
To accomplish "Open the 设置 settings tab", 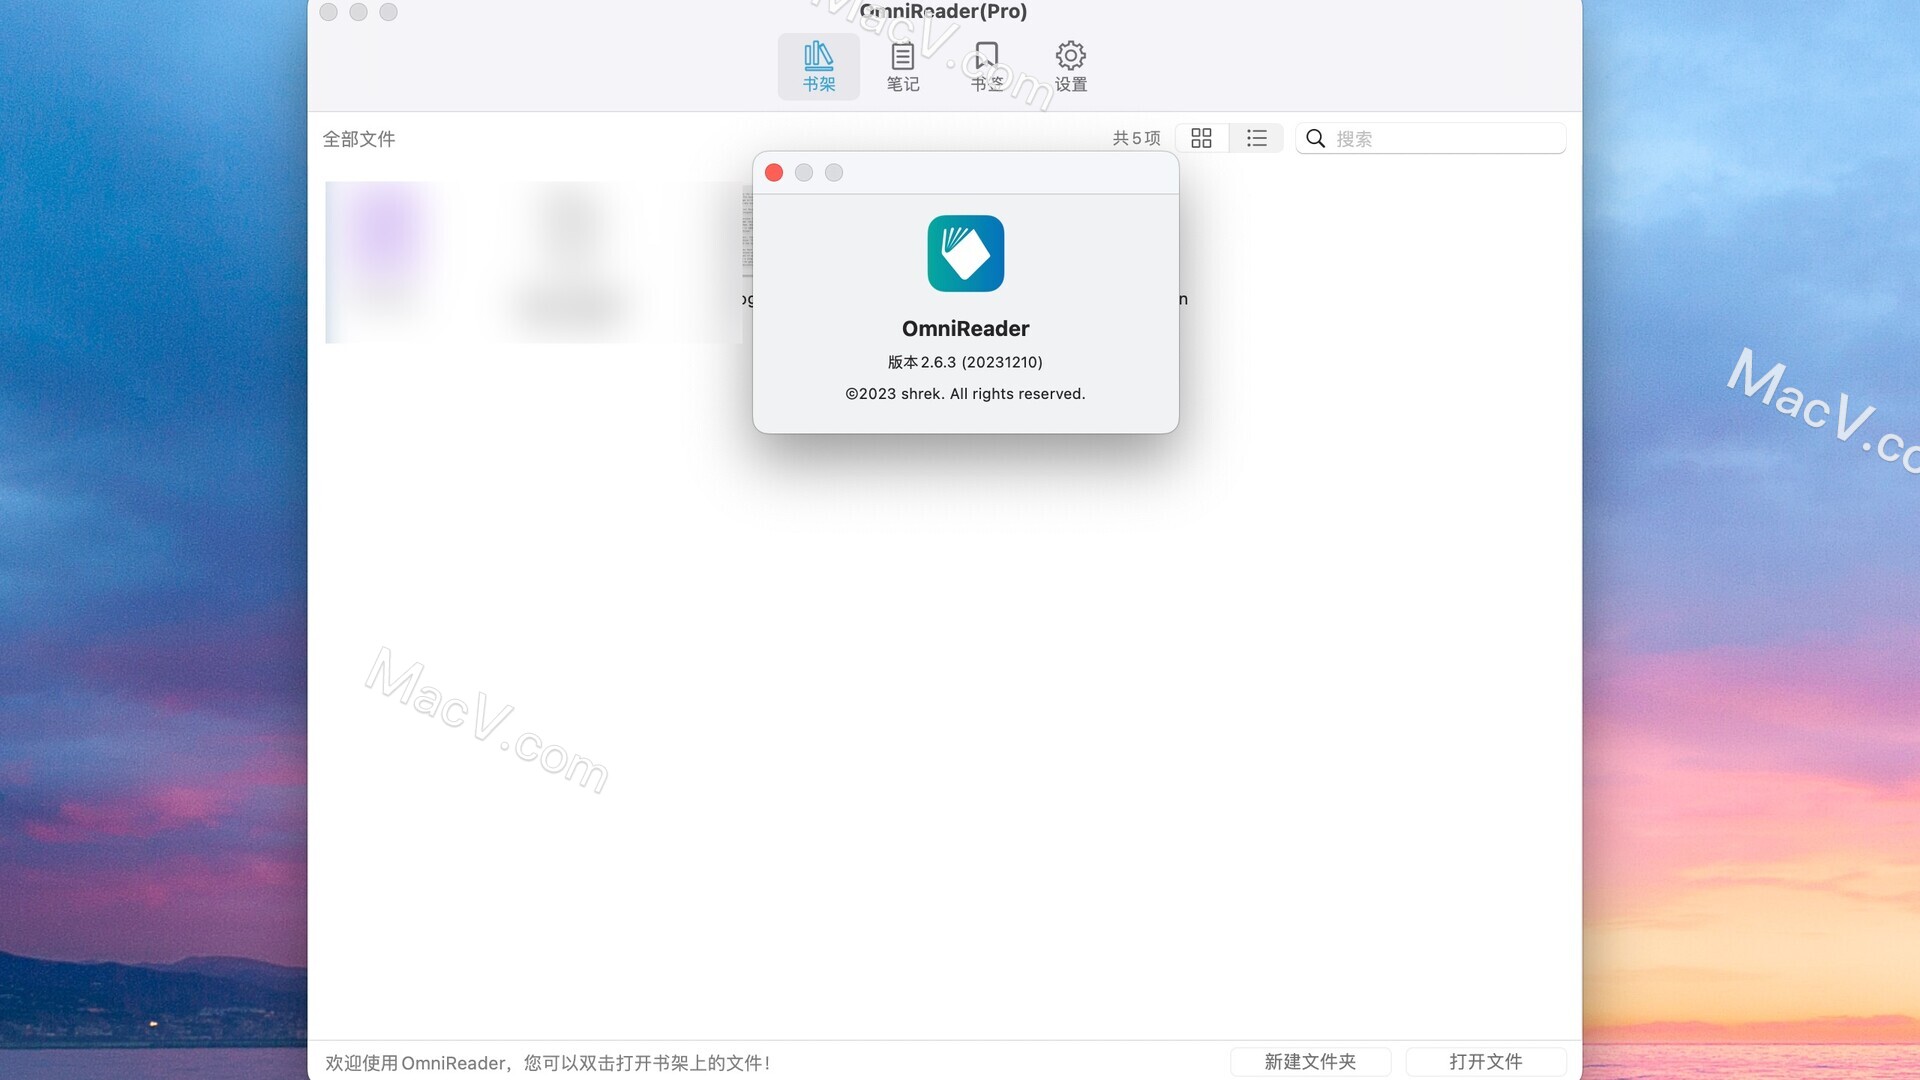I will coord(1070,66).
